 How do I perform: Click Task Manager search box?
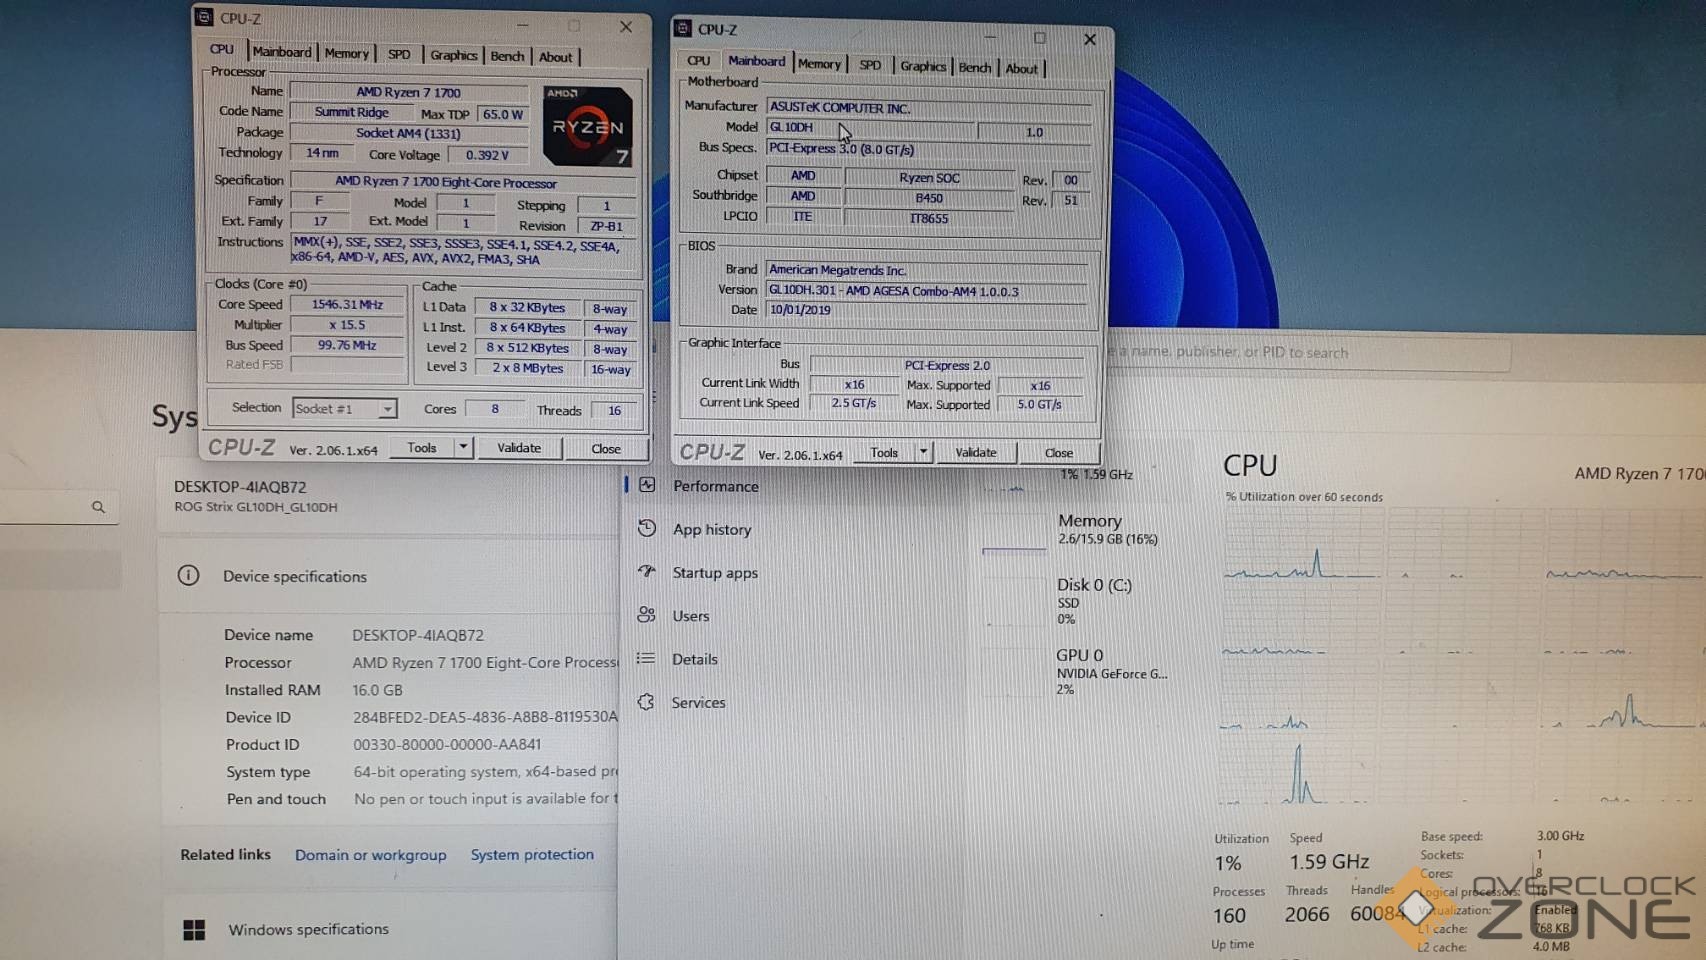1308,353
